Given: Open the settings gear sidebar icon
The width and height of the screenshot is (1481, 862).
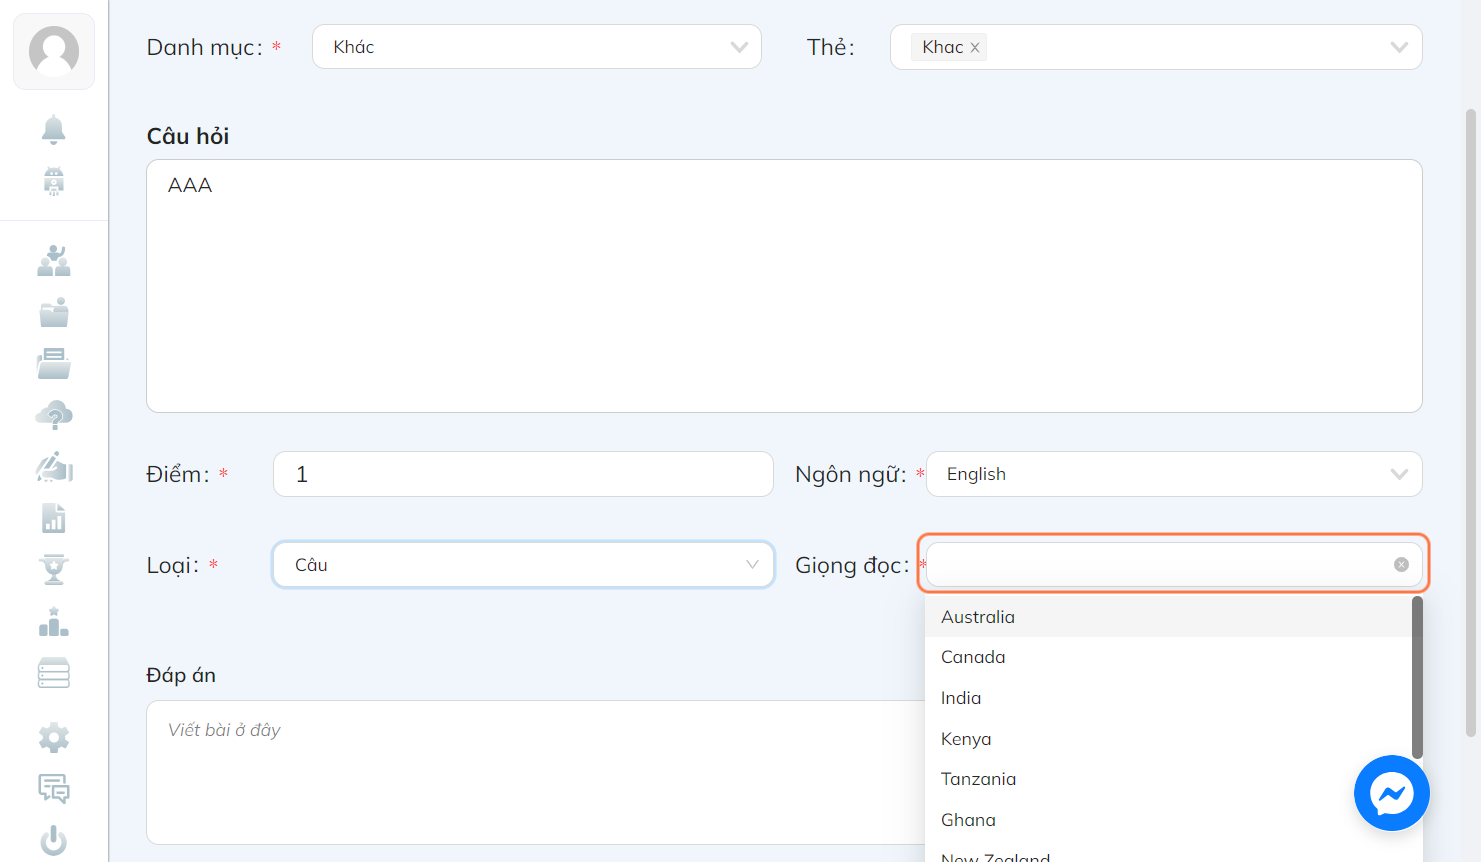Looking at the screenshot, I should pos(54,738).
